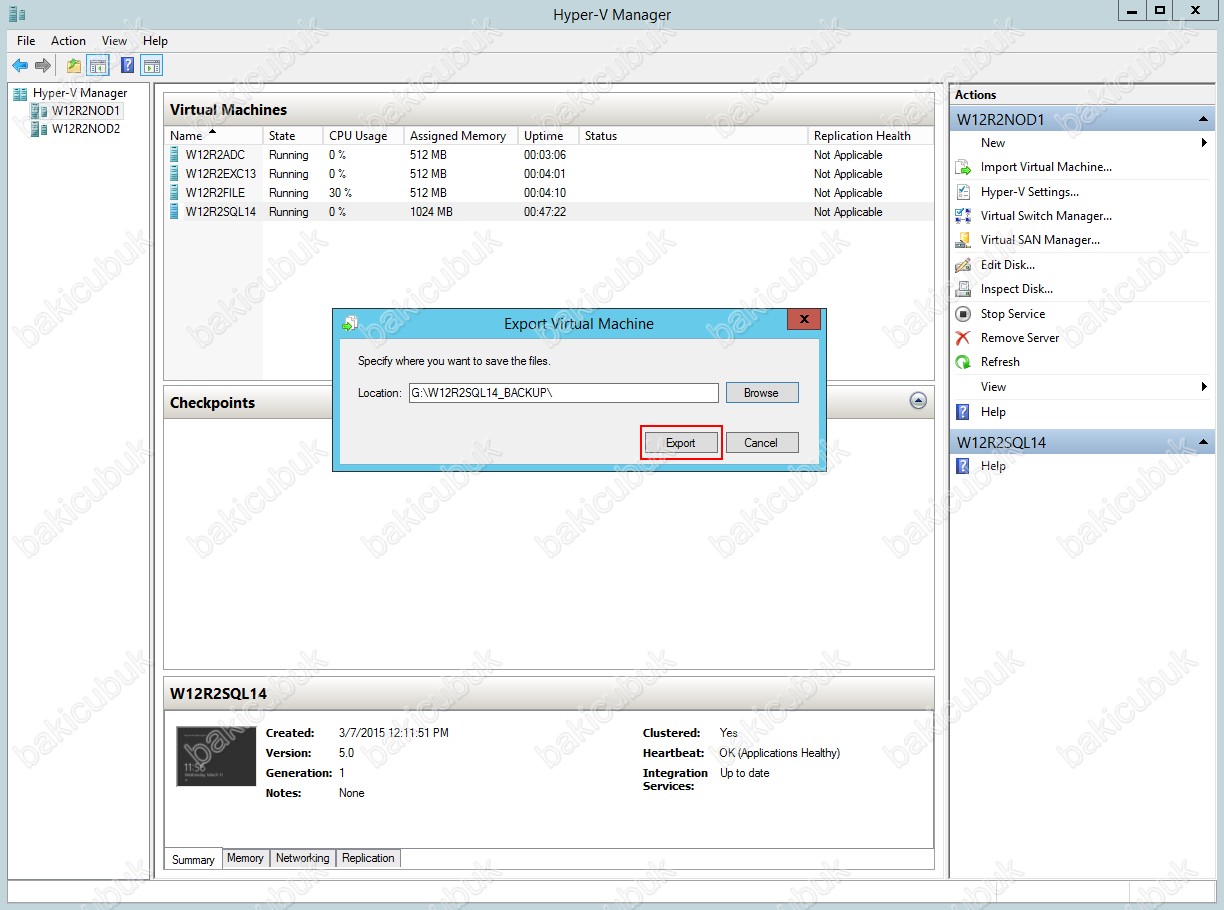This screenshot has width=1224, height=910.
Task: Click the '30 %' CPU usage cell
Action: coord(340,193)
